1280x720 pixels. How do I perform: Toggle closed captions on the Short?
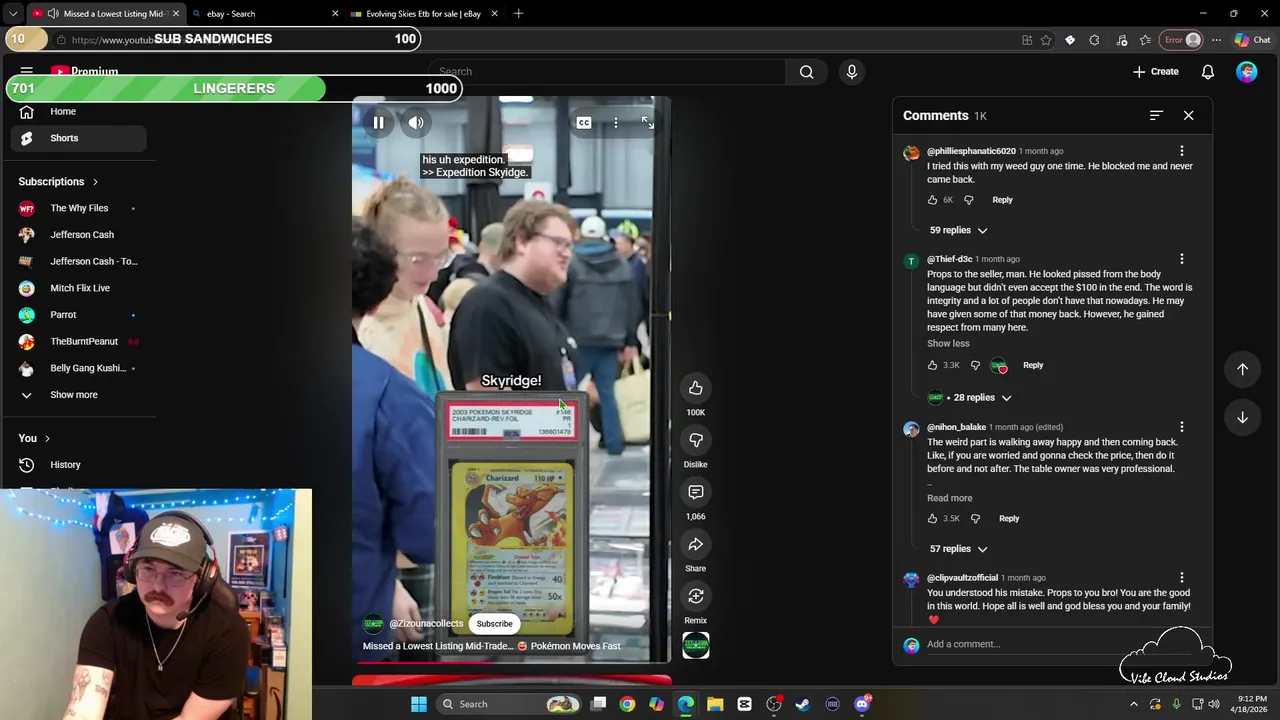point(584,123)
